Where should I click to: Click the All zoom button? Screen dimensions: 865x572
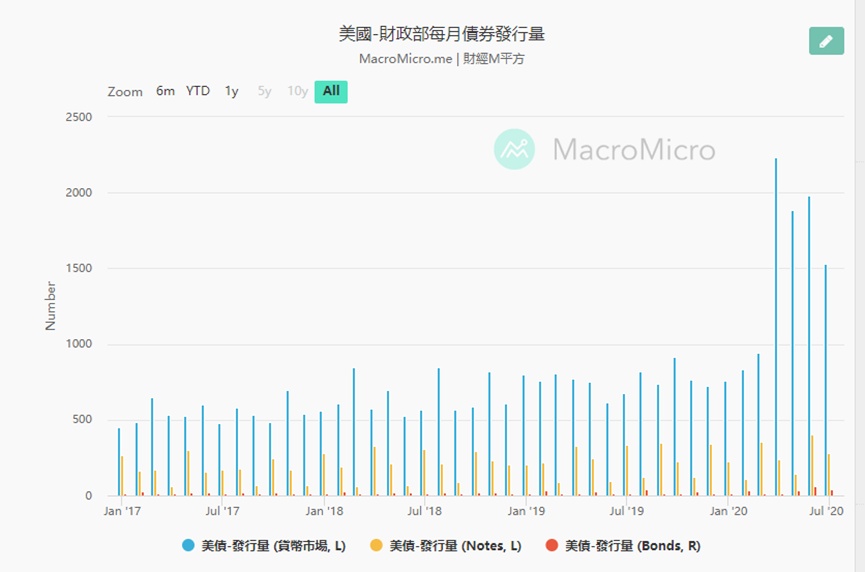click(x=331, y=91)
